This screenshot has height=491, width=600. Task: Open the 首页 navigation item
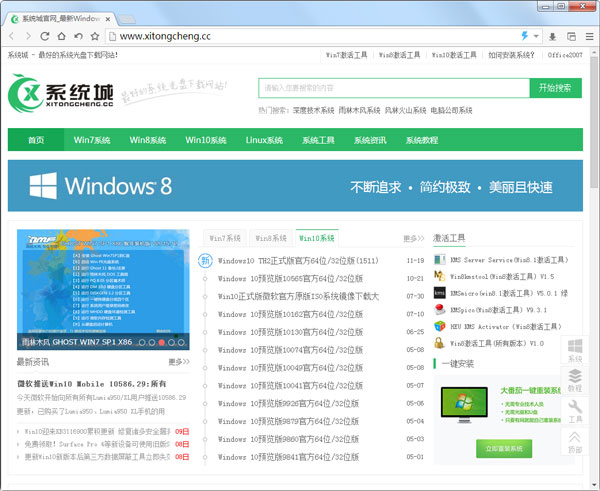[36, 140]
